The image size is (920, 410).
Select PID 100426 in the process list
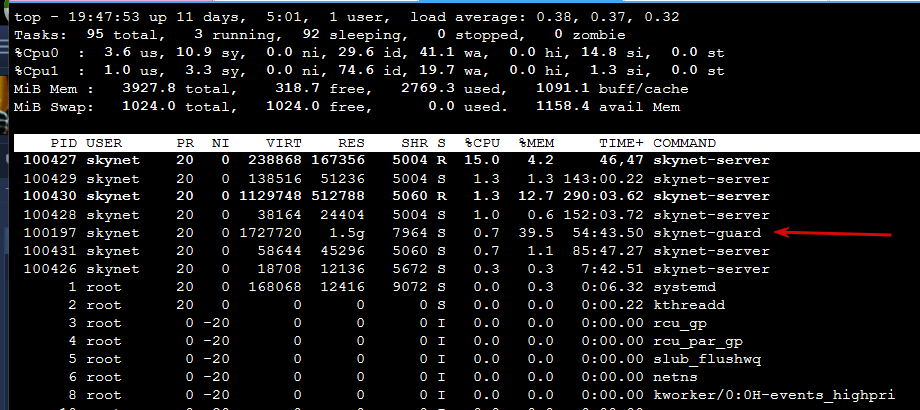[50, 269]
